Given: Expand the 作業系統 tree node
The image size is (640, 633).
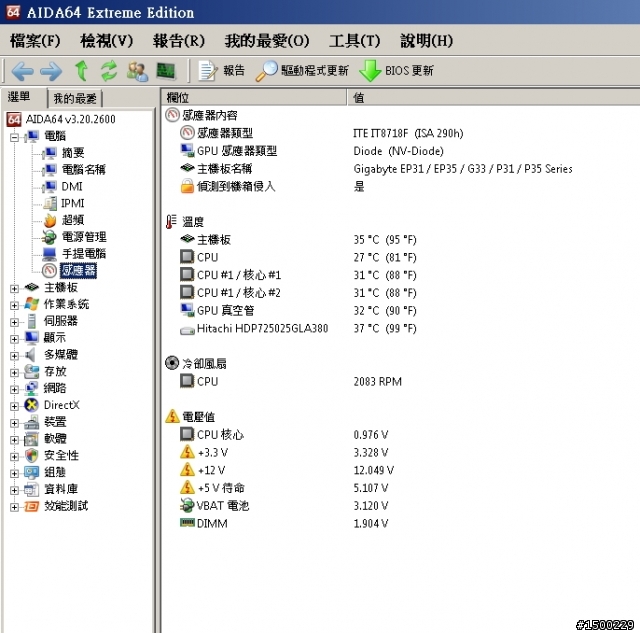Looking at the screenshot, I should click(14, 305).
